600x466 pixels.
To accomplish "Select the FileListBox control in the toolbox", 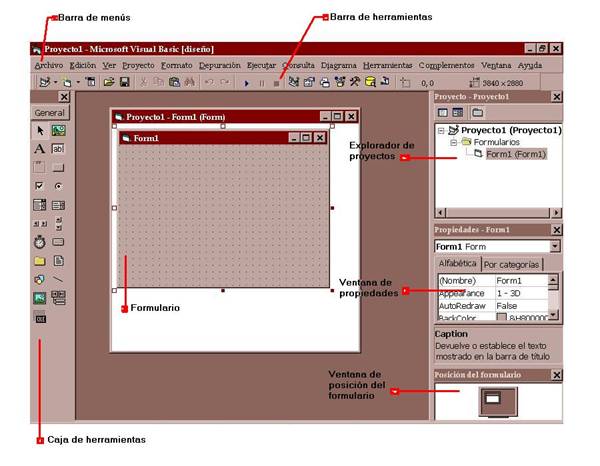I will [58, 261].
